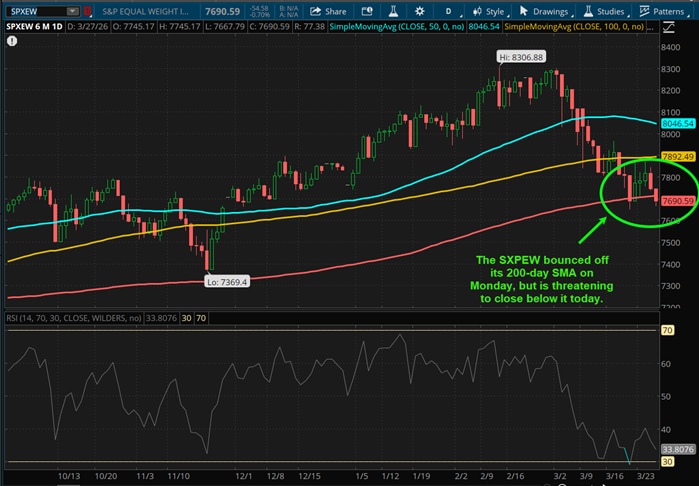Click the 8400 level on the price axis
The width and height of the screenshot is (699, 486).
[670, 47]
